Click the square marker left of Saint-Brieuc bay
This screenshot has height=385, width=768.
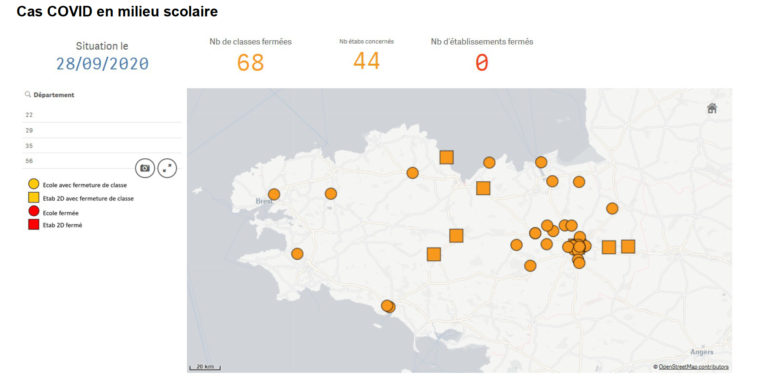tap(446, 157)
